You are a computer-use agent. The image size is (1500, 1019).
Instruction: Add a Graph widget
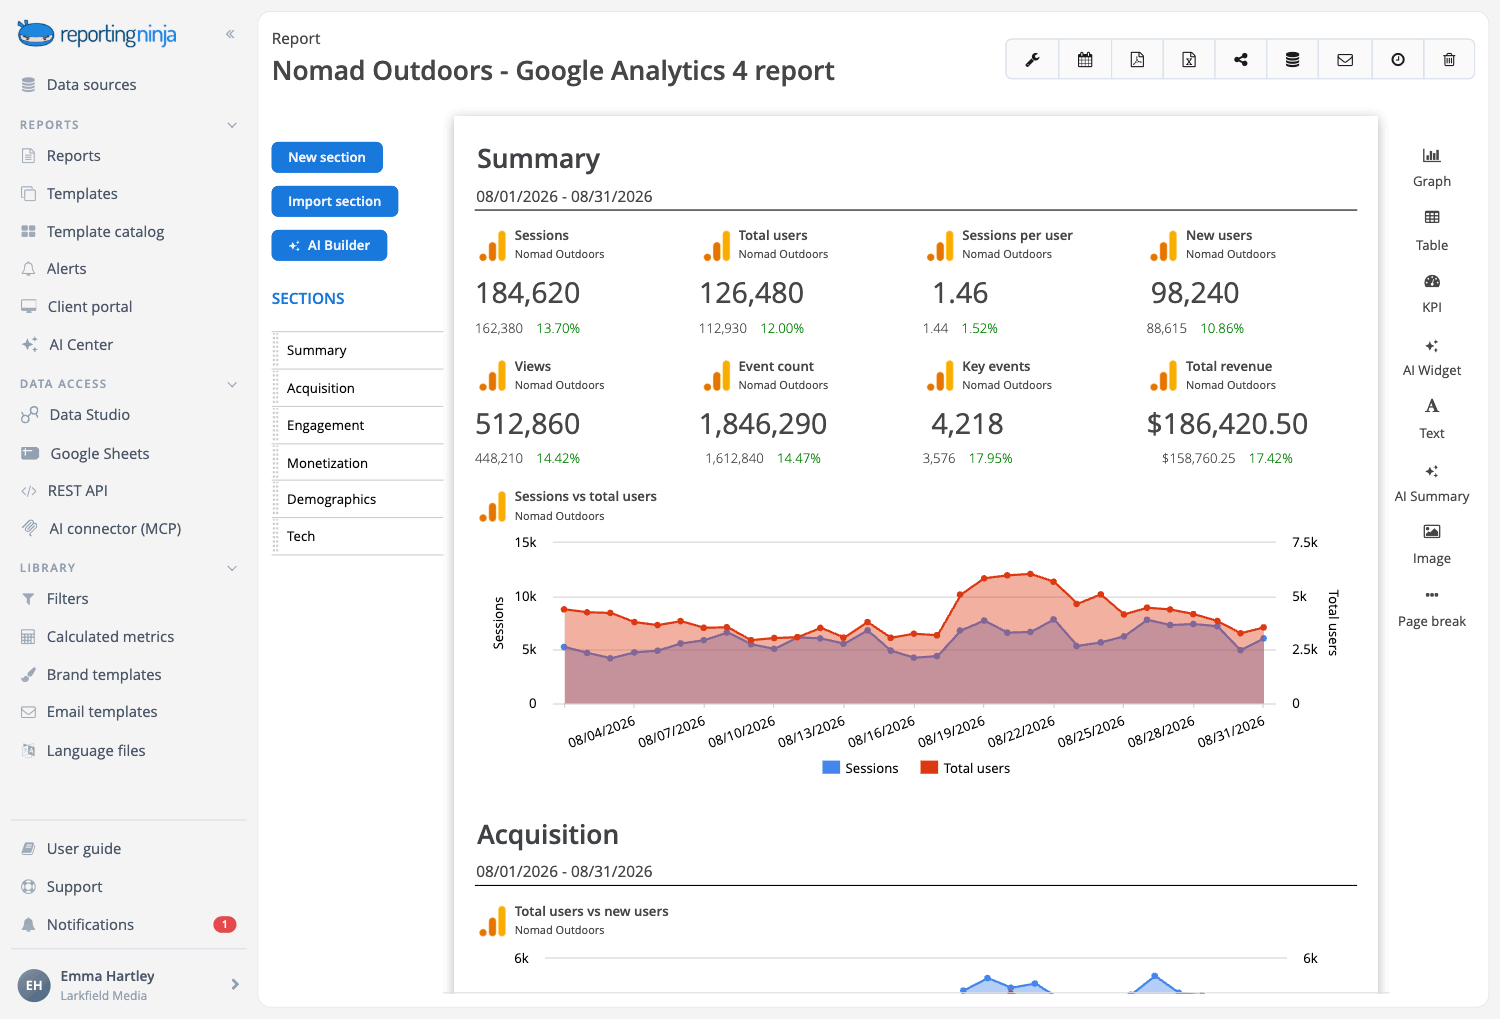[x=1432, y=167]
